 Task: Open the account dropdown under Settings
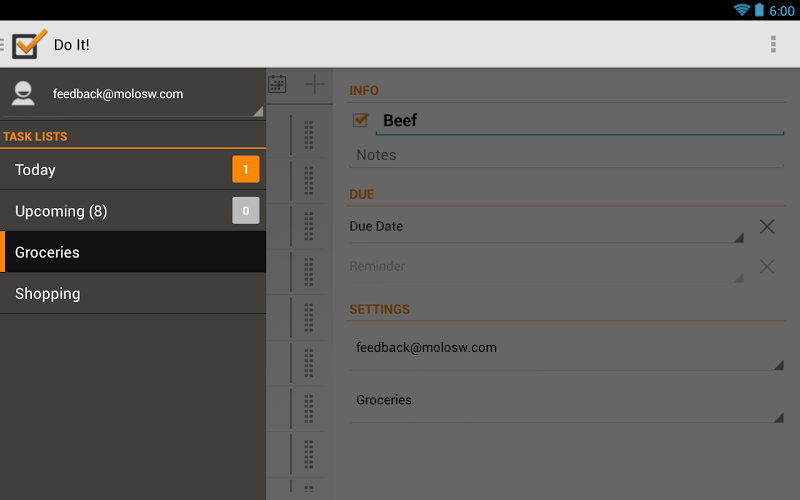coord(566,348)
